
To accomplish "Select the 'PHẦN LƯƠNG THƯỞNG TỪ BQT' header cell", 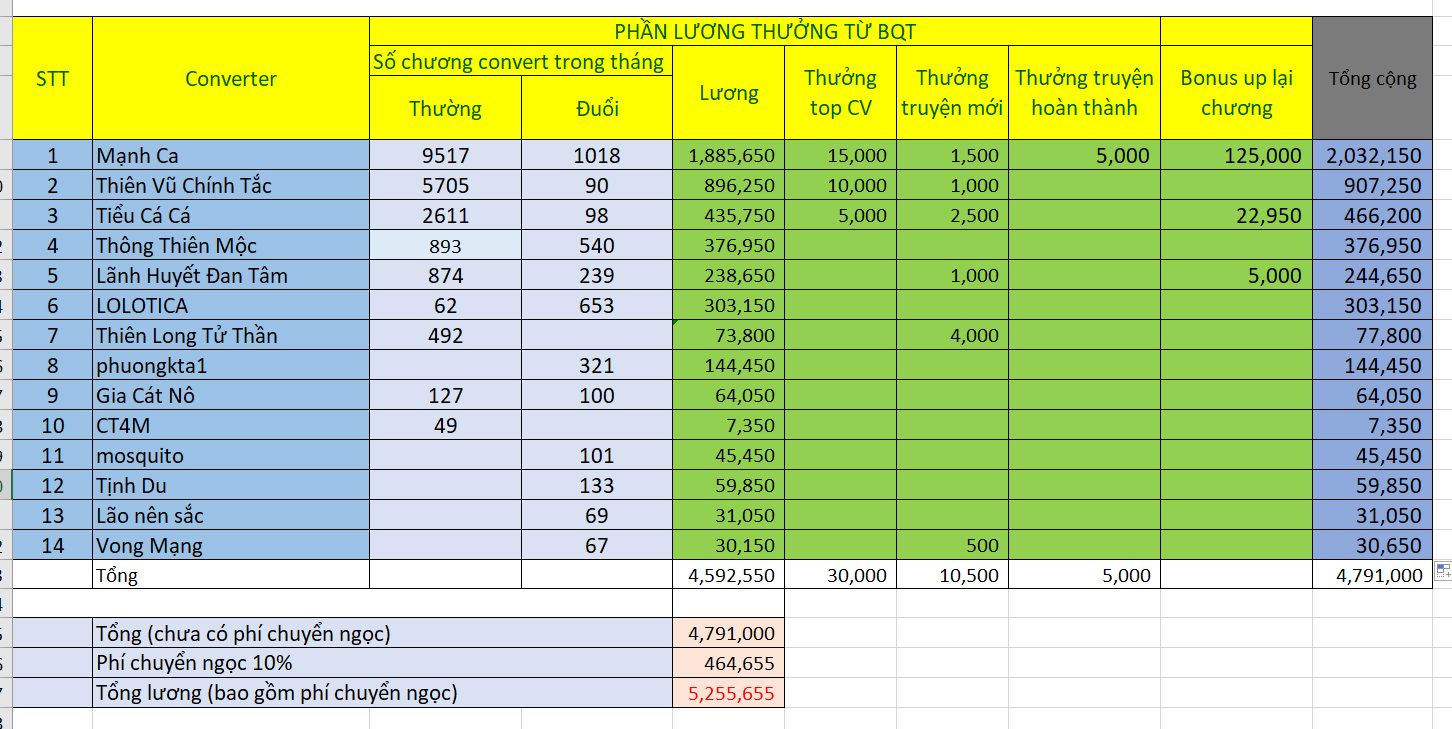I will [x=764, y=31].
